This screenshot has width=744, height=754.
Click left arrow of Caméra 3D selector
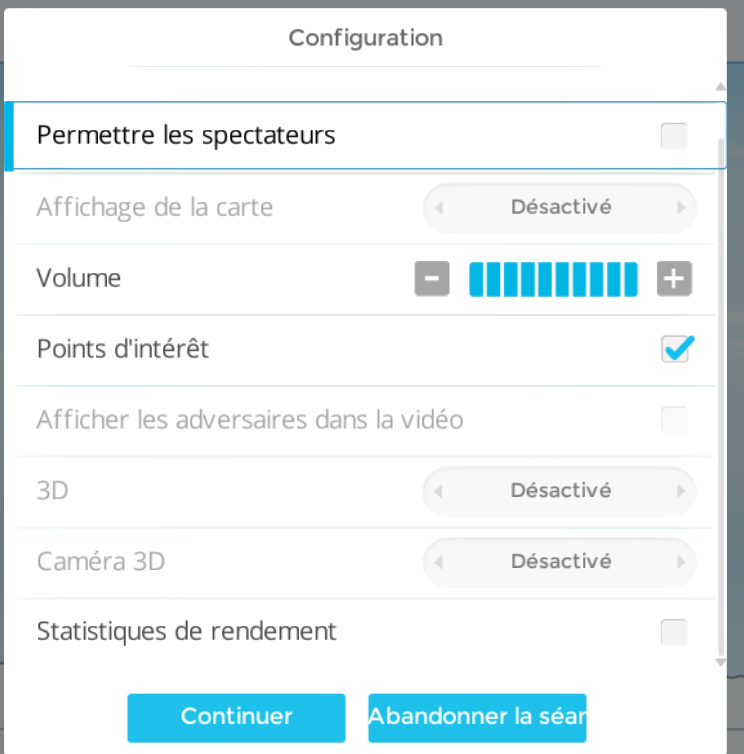[x=438, y=562]
